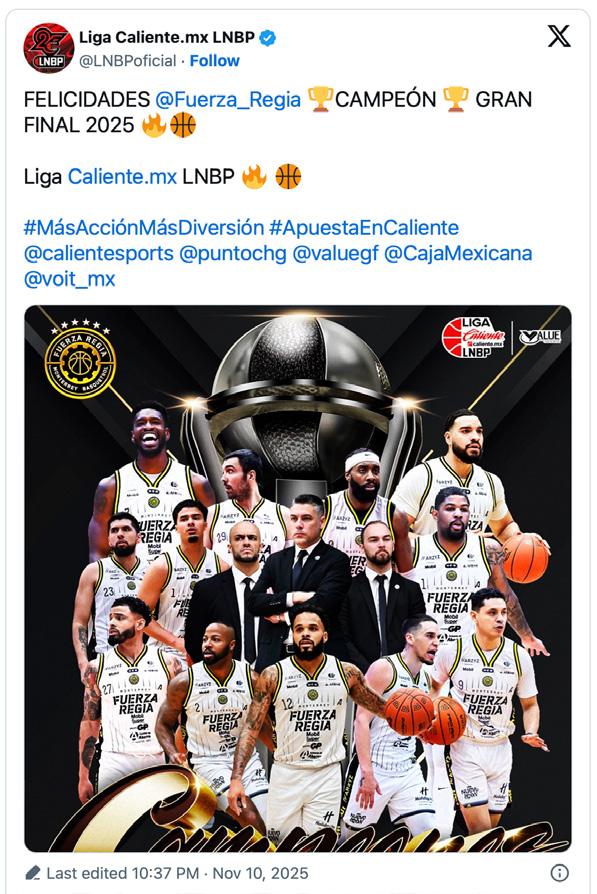
Task: Open hashtag #MásAcciónMásDiversión
Action: click(x=144, y=227)
